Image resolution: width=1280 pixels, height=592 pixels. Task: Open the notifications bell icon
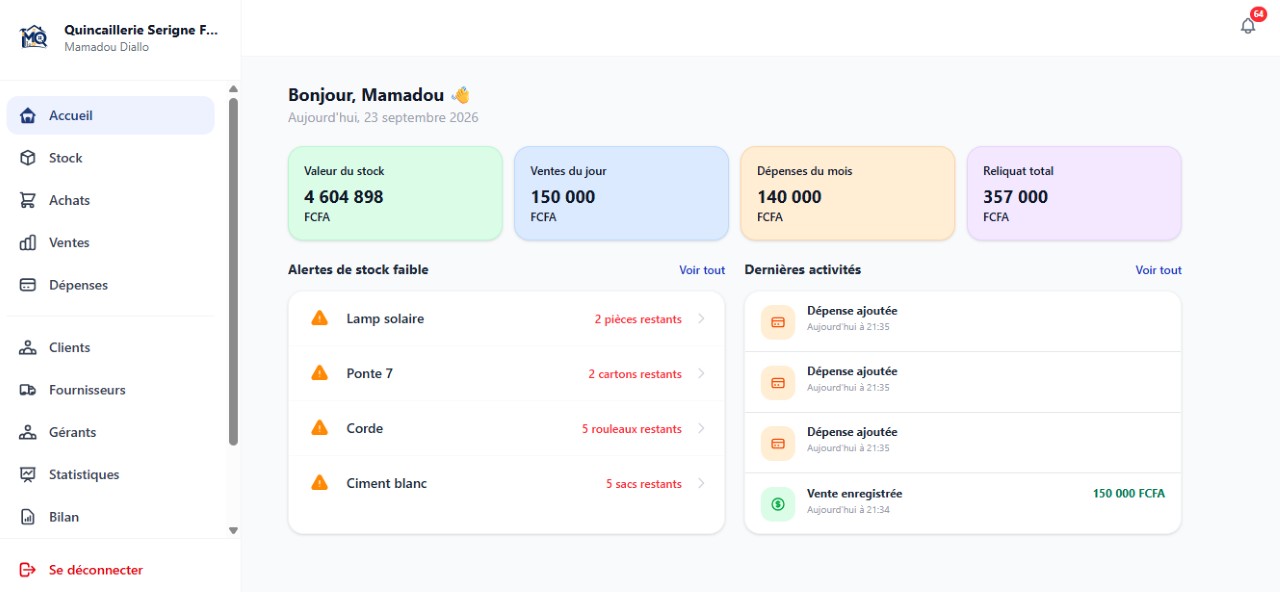(1248, 26)
